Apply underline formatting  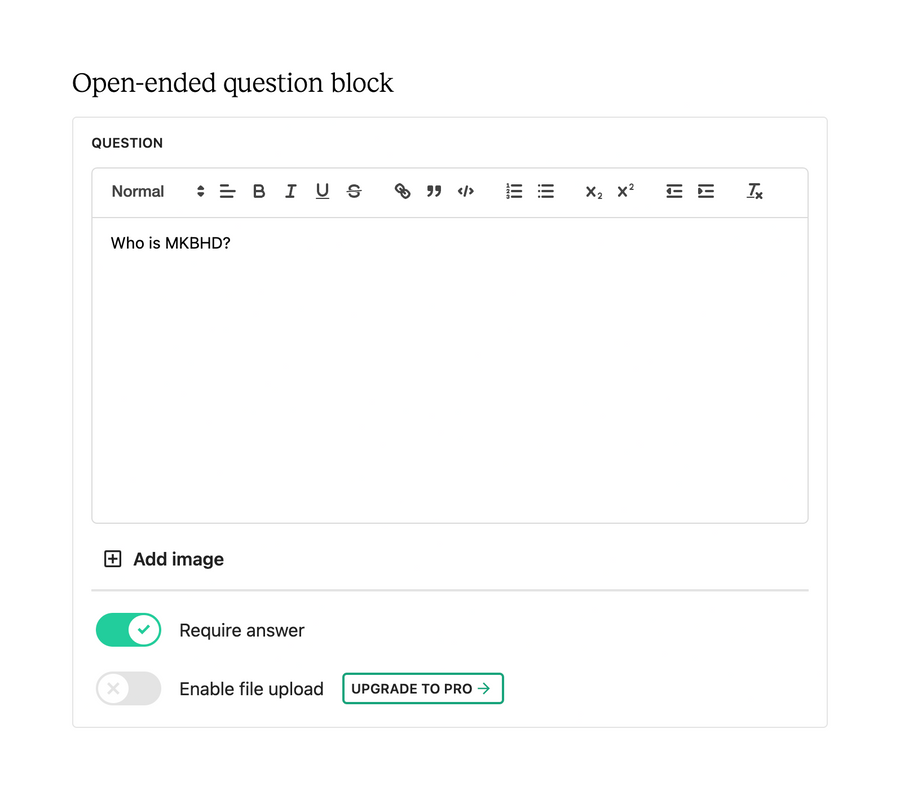[x=322, y=191]
